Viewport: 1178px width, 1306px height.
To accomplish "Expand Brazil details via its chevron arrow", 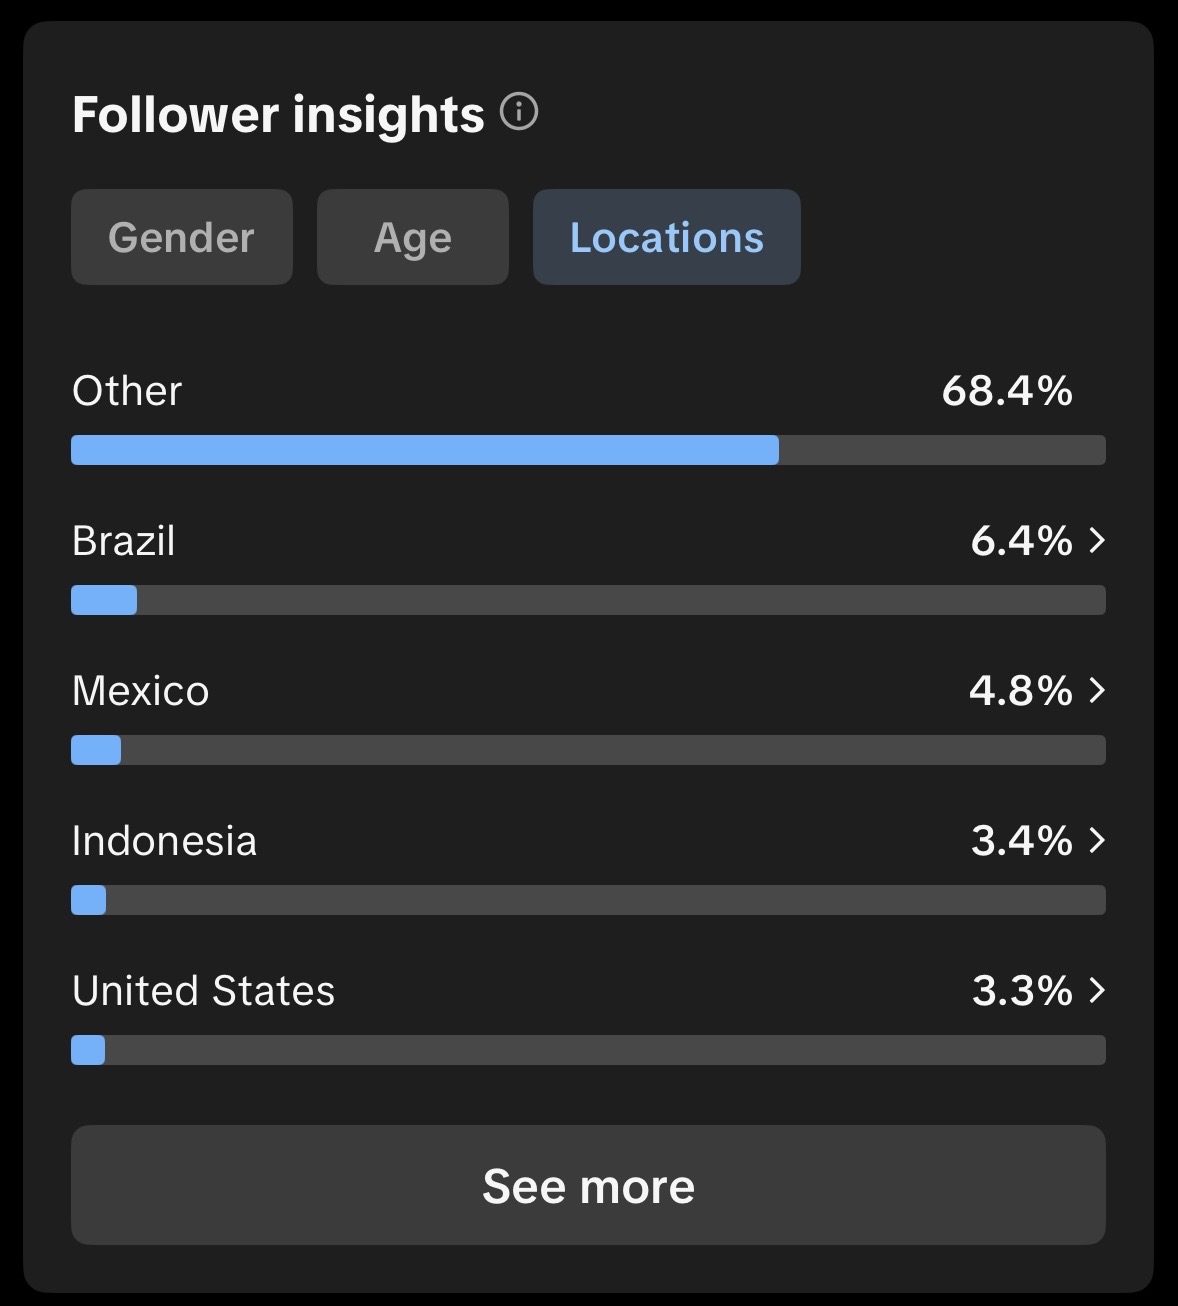I will click(x=1097, y=541).
